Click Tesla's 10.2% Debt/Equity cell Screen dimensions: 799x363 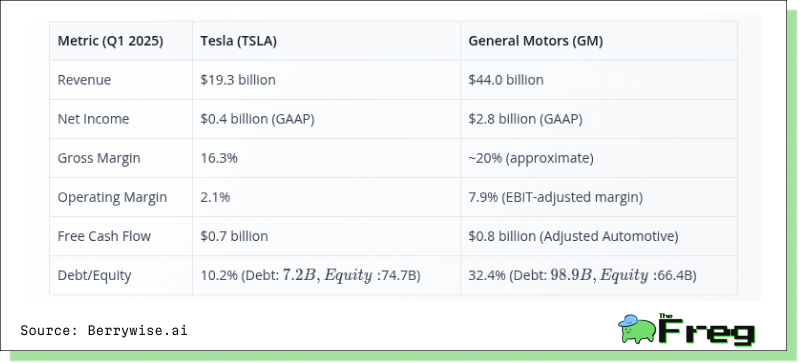click(327, 275)
